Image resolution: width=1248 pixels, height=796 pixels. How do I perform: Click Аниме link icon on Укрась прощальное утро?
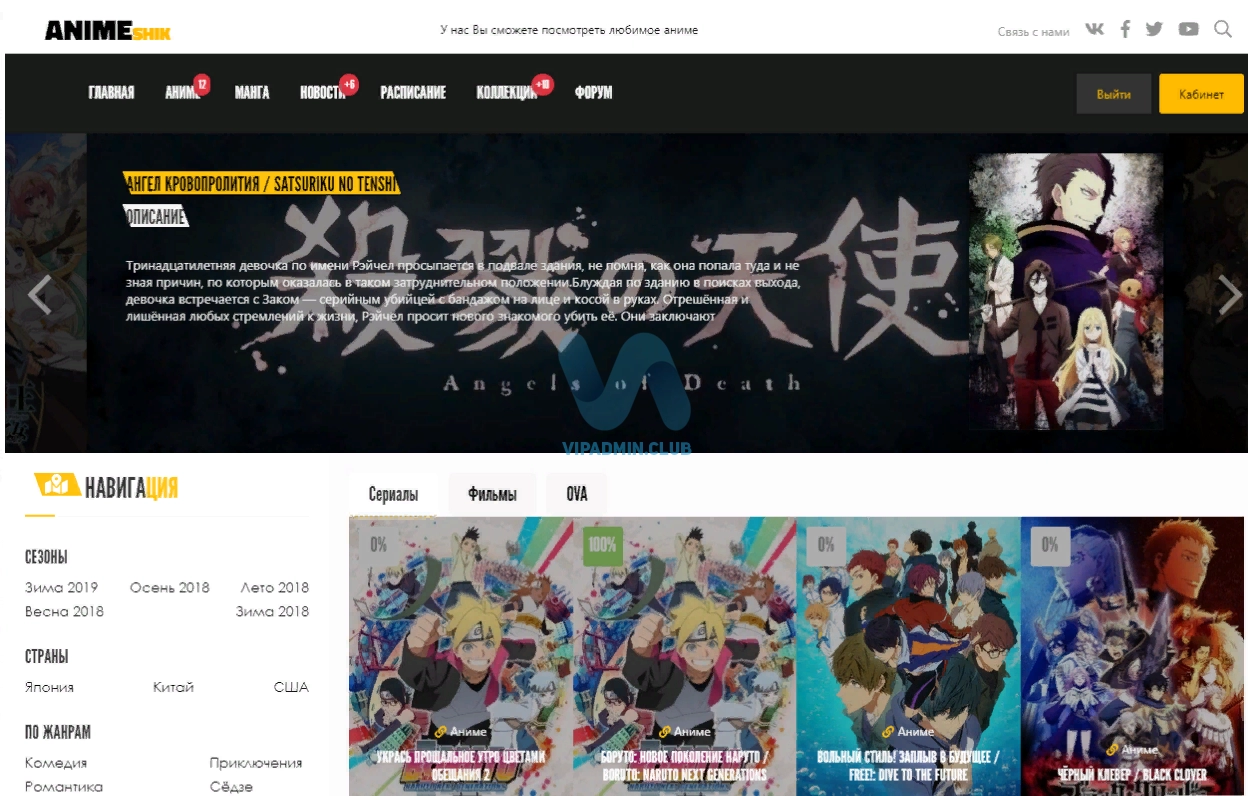tap(440, 732)
